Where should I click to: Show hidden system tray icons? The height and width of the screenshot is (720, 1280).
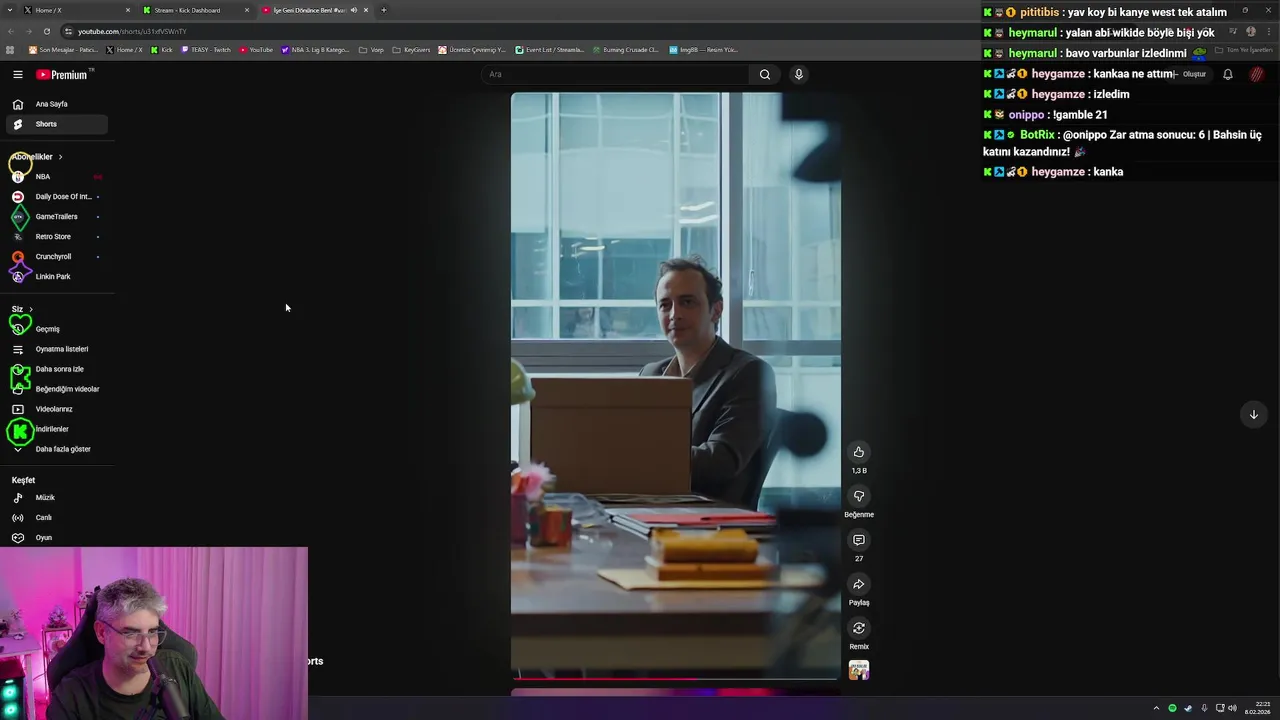coord(1156,708)
